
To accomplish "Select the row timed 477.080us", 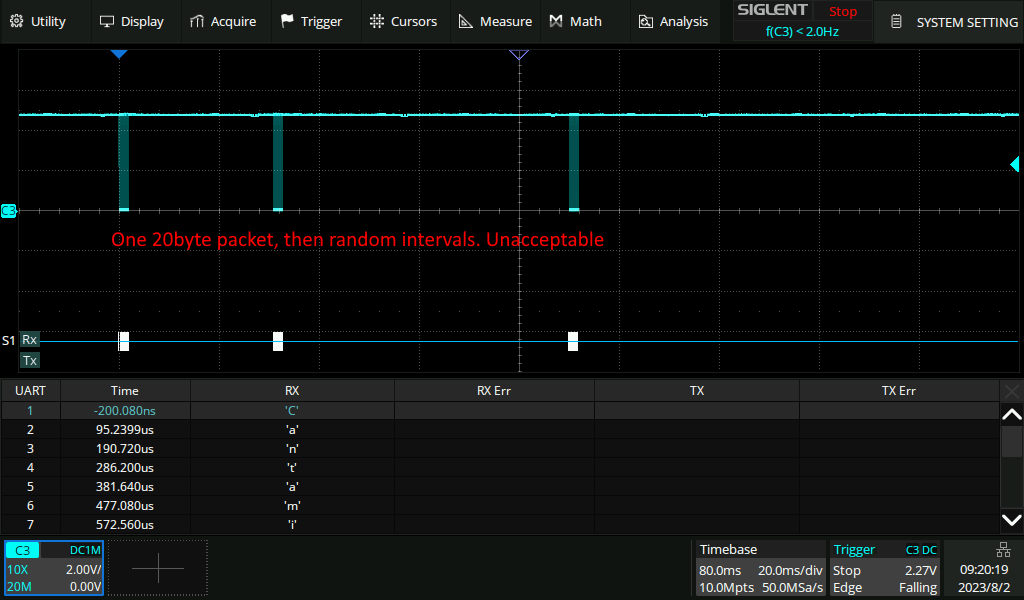I will pyautogui.click(x=500, y=505).
